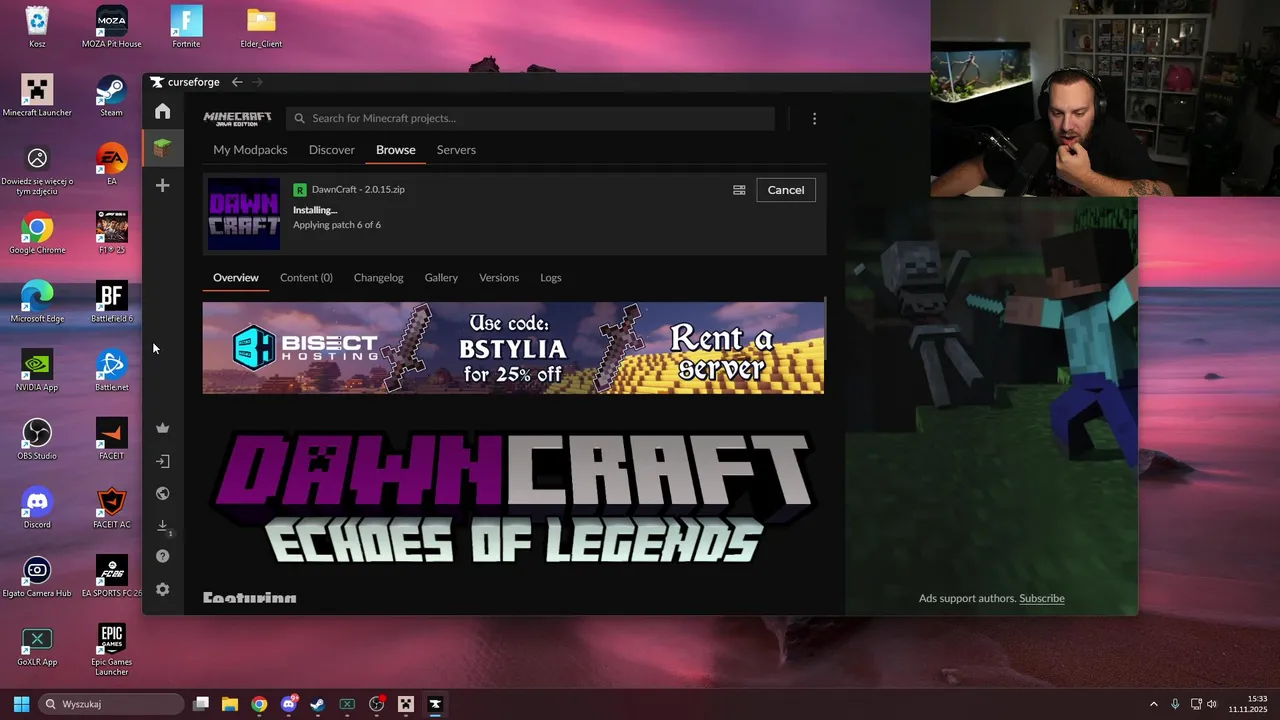Open the CurseForge Home sidebar icon
This screenshot has width=1280, height=720.
162,111
